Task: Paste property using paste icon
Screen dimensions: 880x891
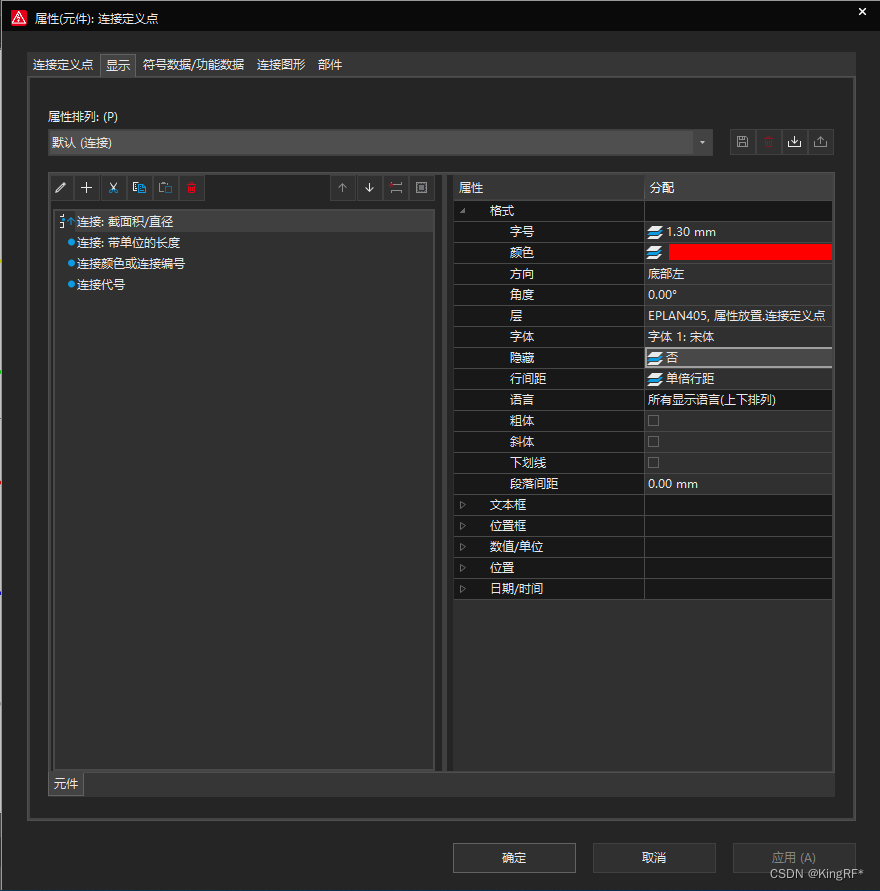Action: click(165, 188)
